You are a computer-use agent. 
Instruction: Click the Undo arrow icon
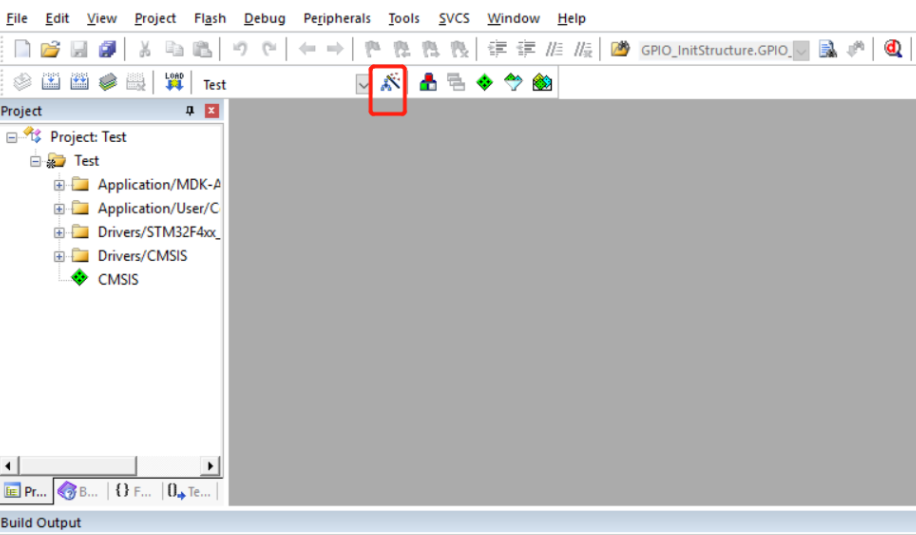(x=240, y=49)
